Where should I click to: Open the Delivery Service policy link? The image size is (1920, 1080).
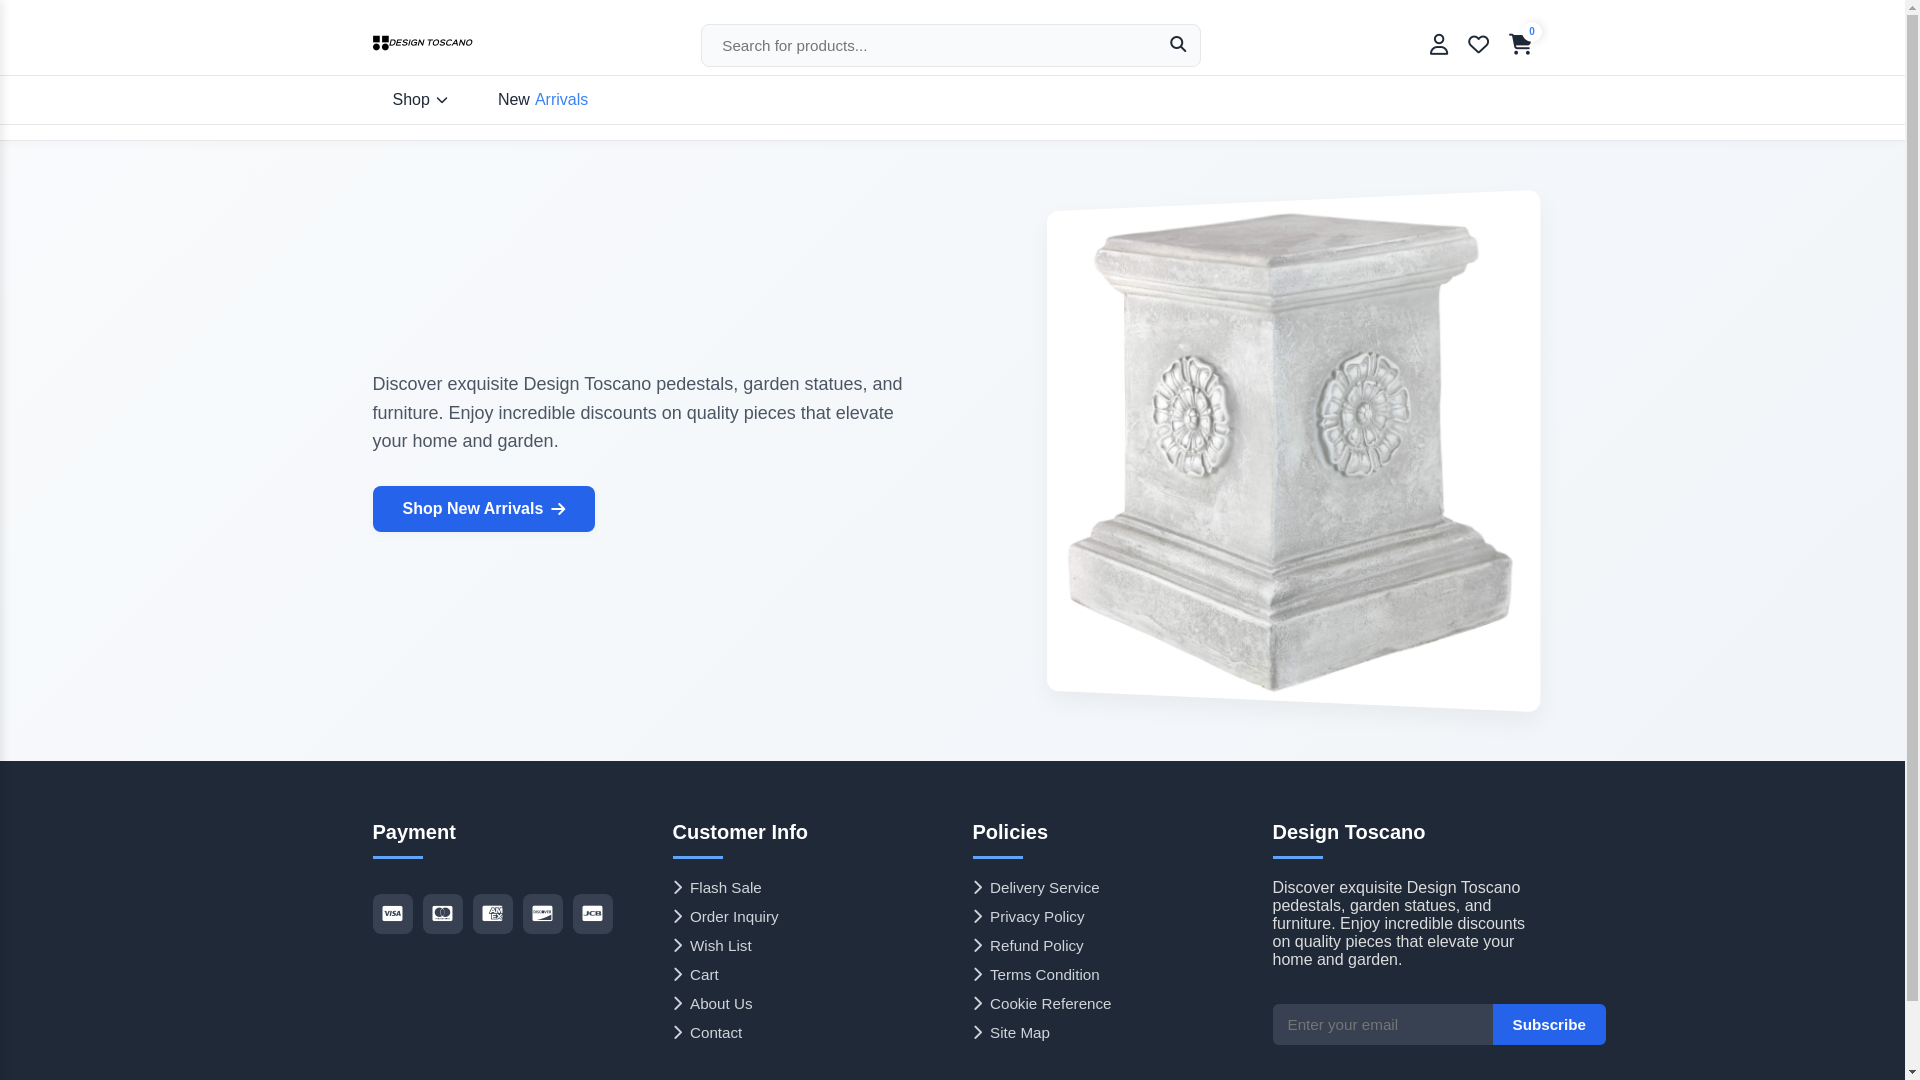coord(1036,888)
